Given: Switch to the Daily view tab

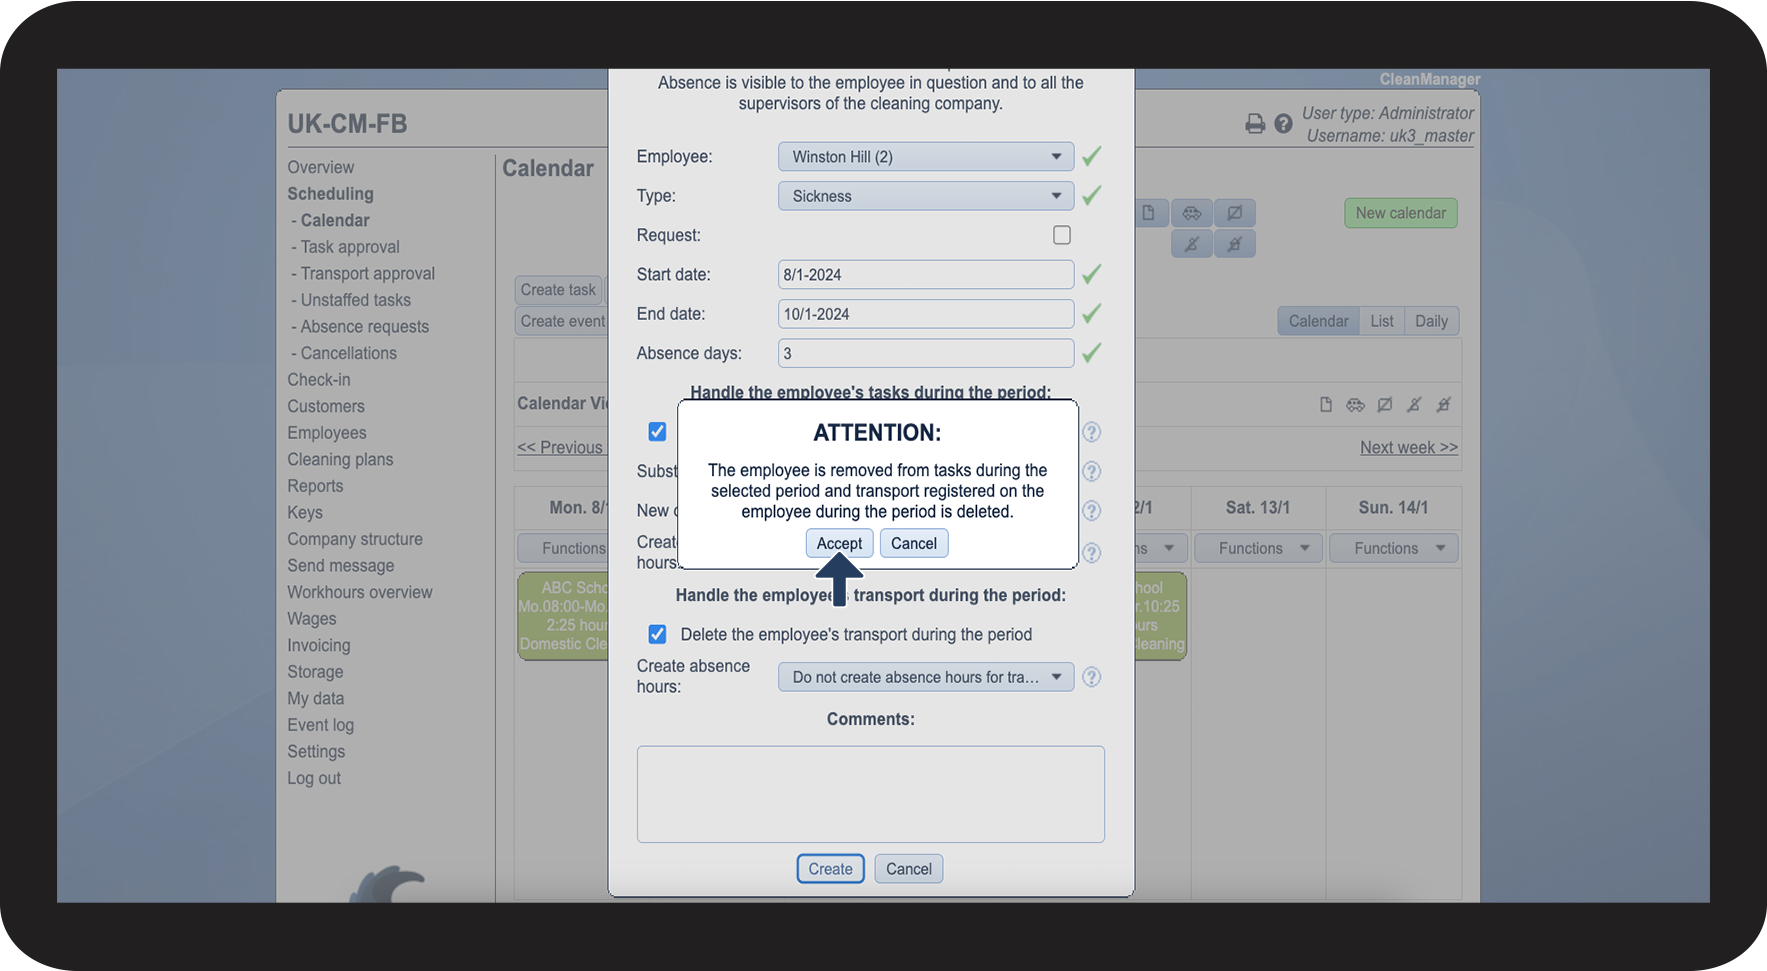Looking at the screenshot, I should 1431,321.
